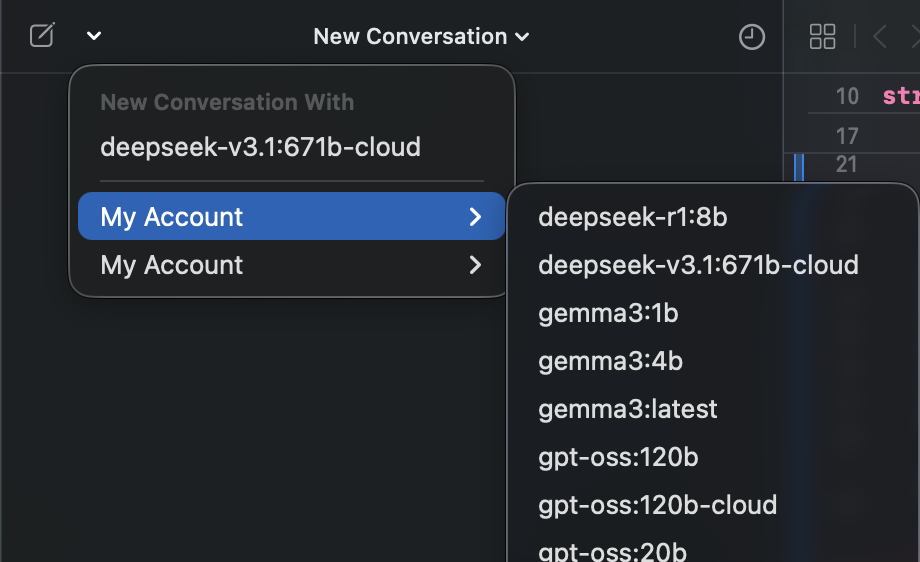Select the non-highlighted My Account entry
Viewport: 920px width, 562px height.
coord(172,265)
